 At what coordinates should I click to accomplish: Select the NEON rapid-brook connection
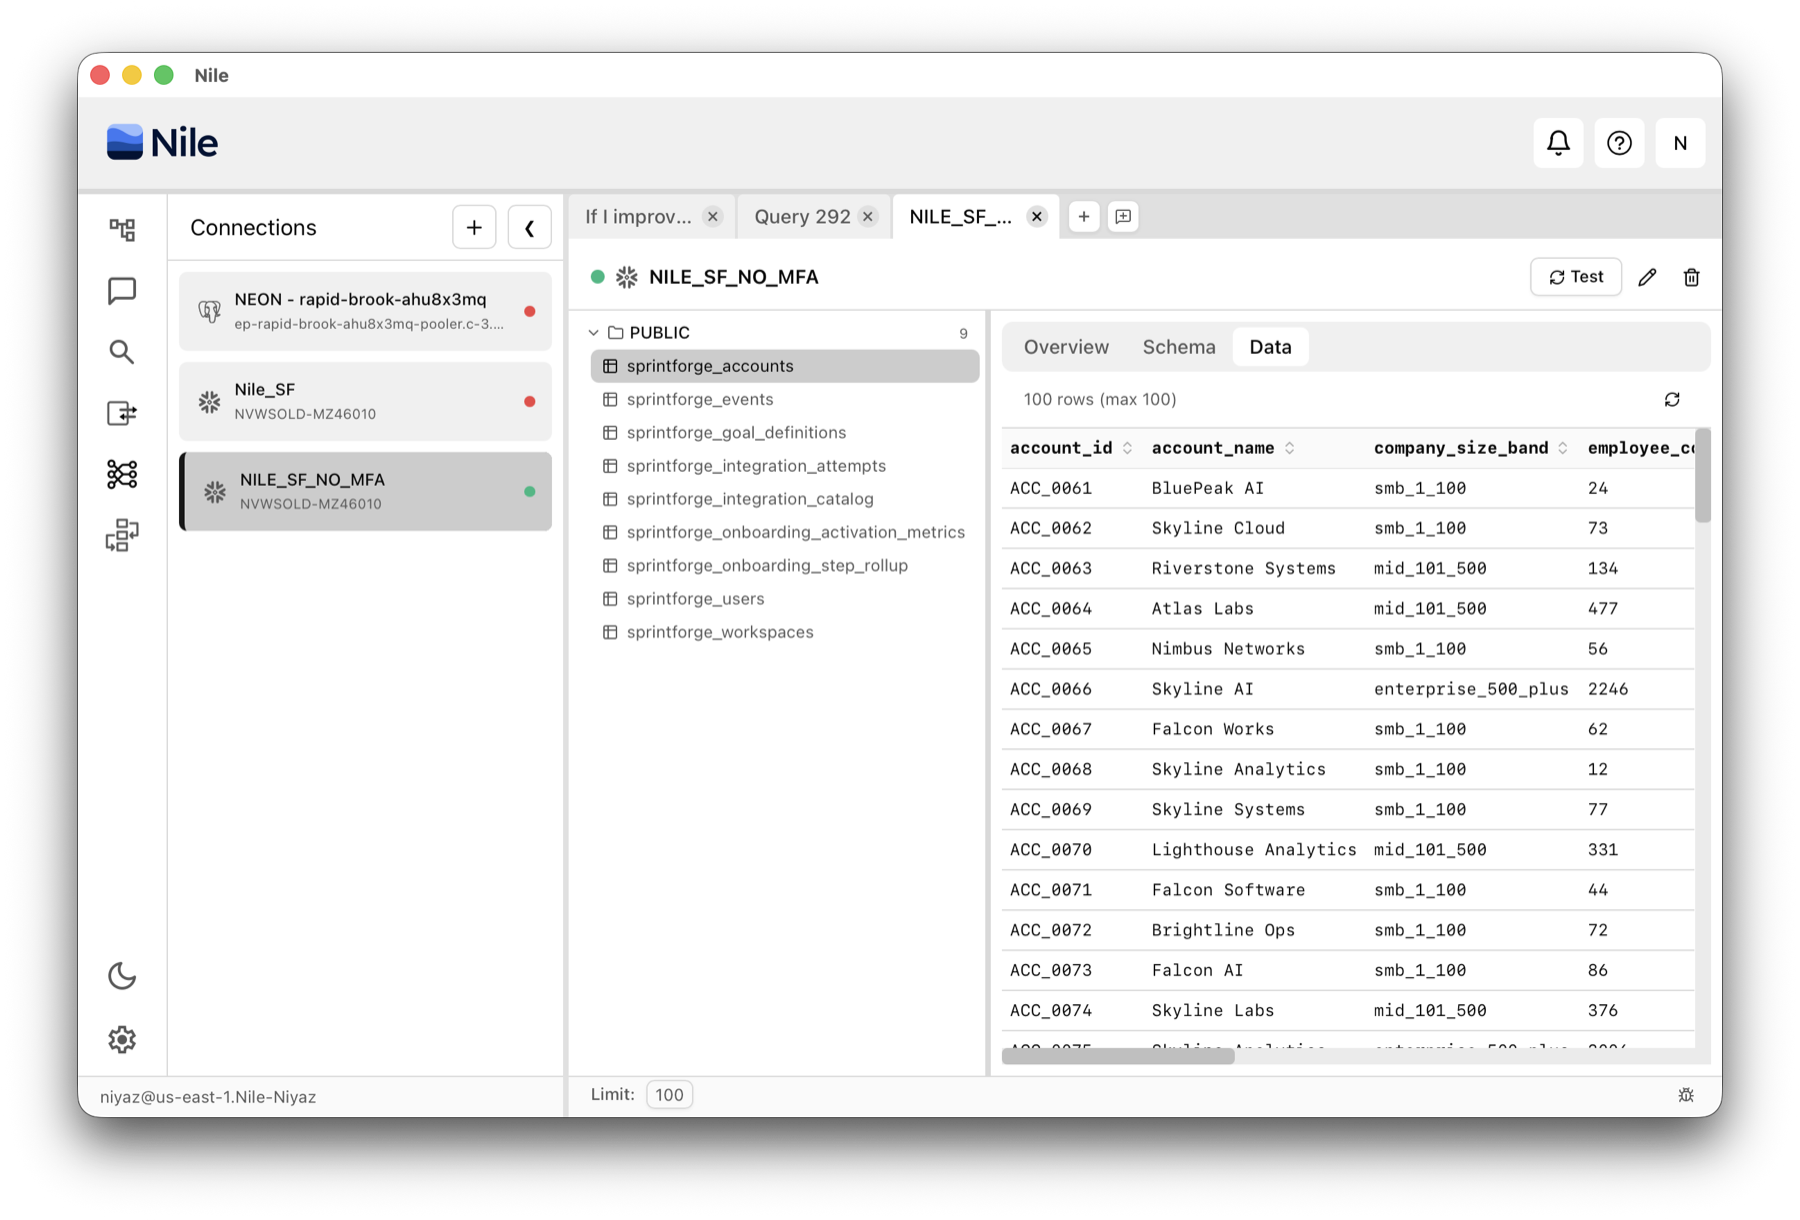coord(365,311)
